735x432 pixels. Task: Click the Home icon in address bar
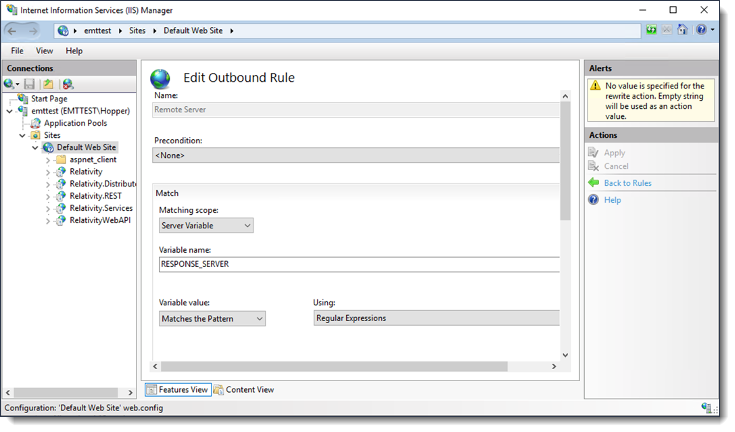[682, 30]
